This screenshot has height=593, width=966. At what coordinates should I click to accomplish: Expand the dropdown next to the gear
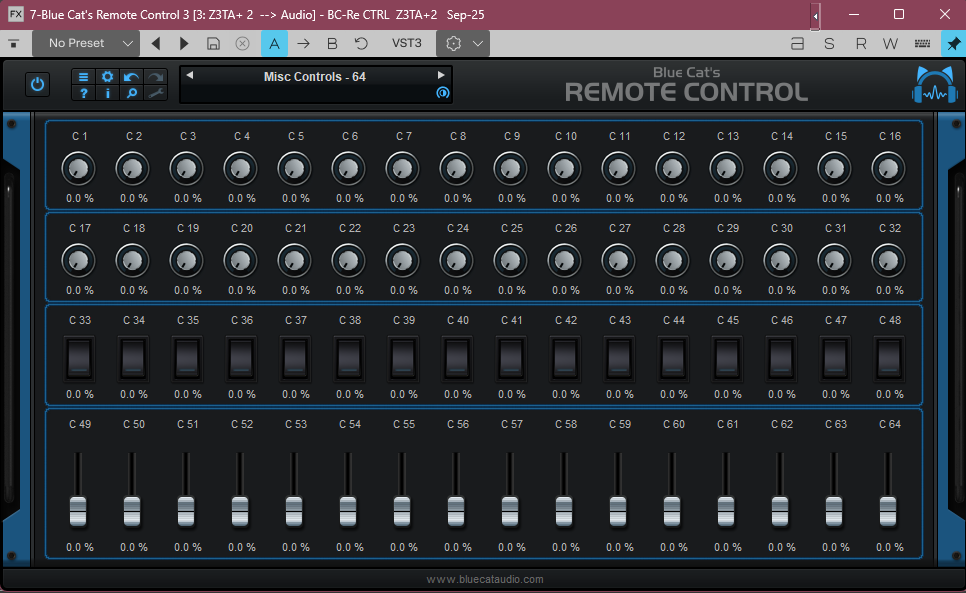pos(478,43)
